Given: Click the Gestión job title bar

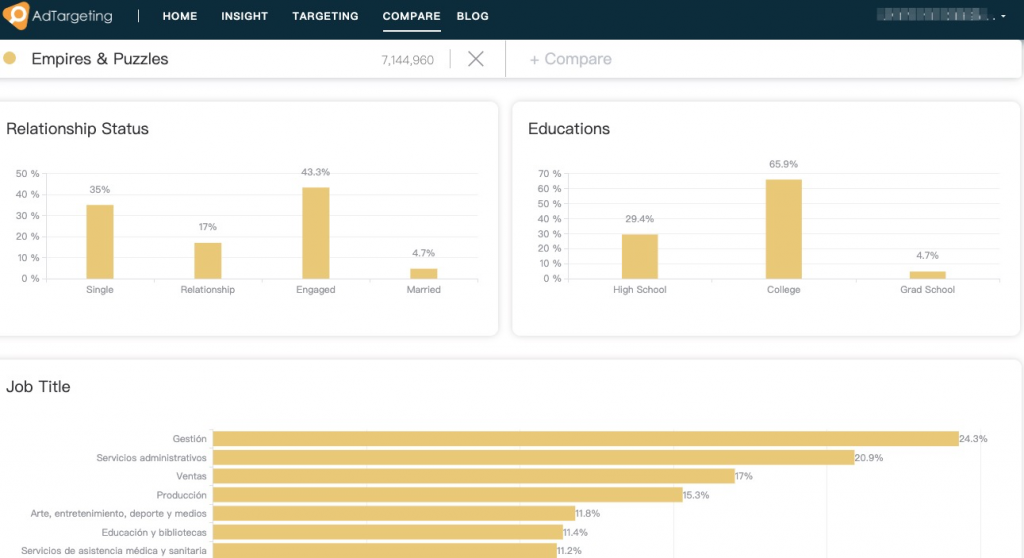Looking at the screenshot, I should [586, 439].
